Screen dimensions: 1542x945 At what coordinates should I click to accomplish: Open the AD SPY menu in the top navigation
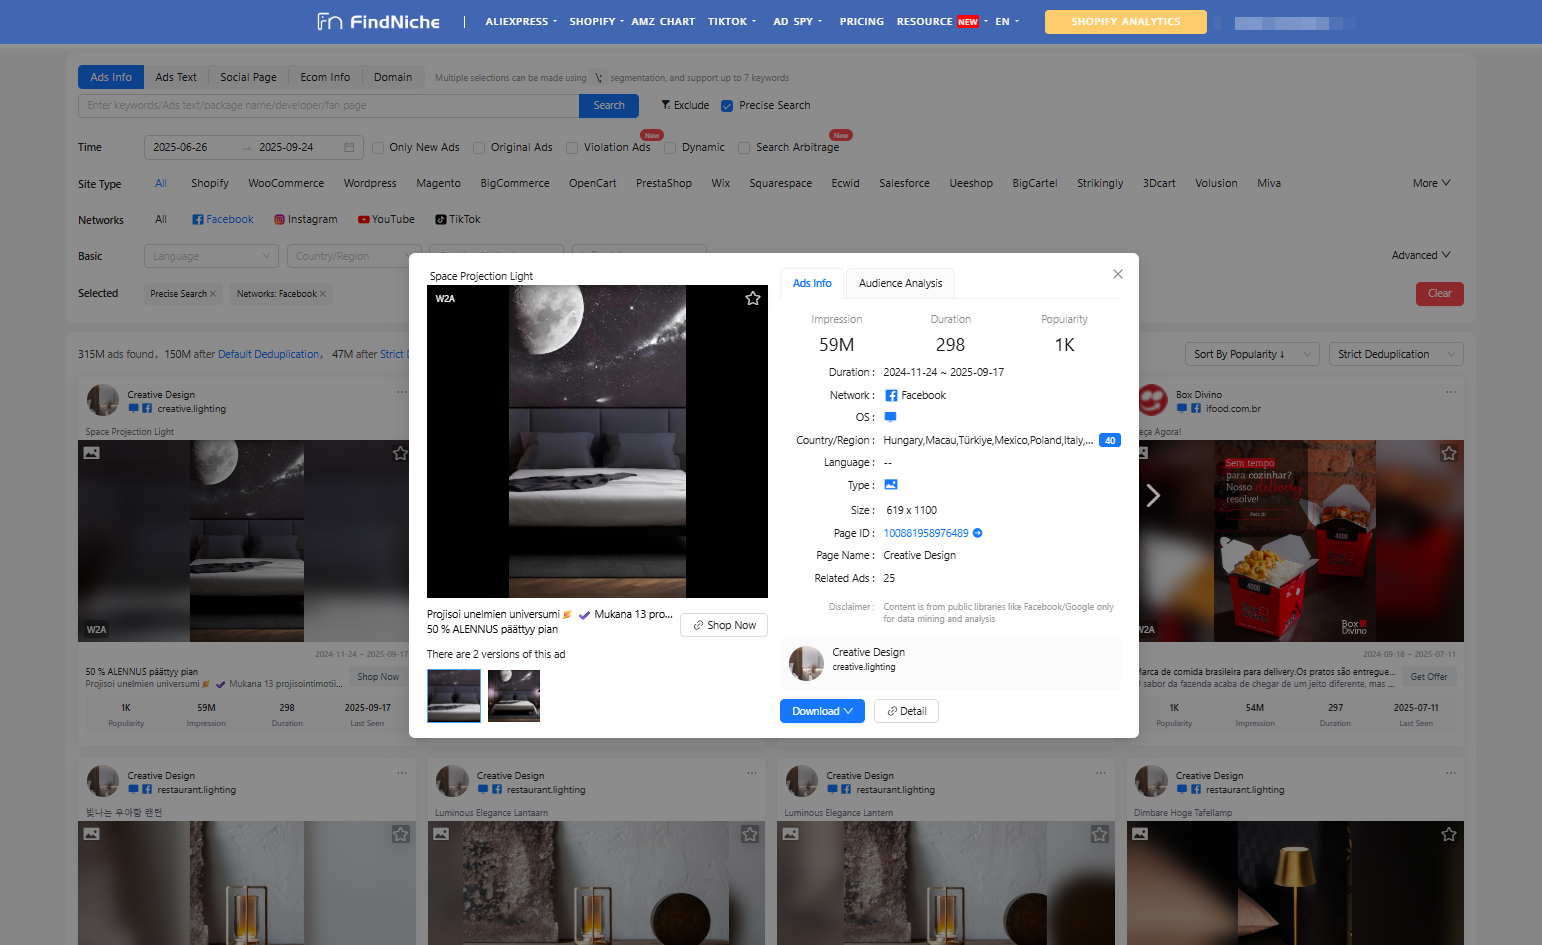pos(794,21)
